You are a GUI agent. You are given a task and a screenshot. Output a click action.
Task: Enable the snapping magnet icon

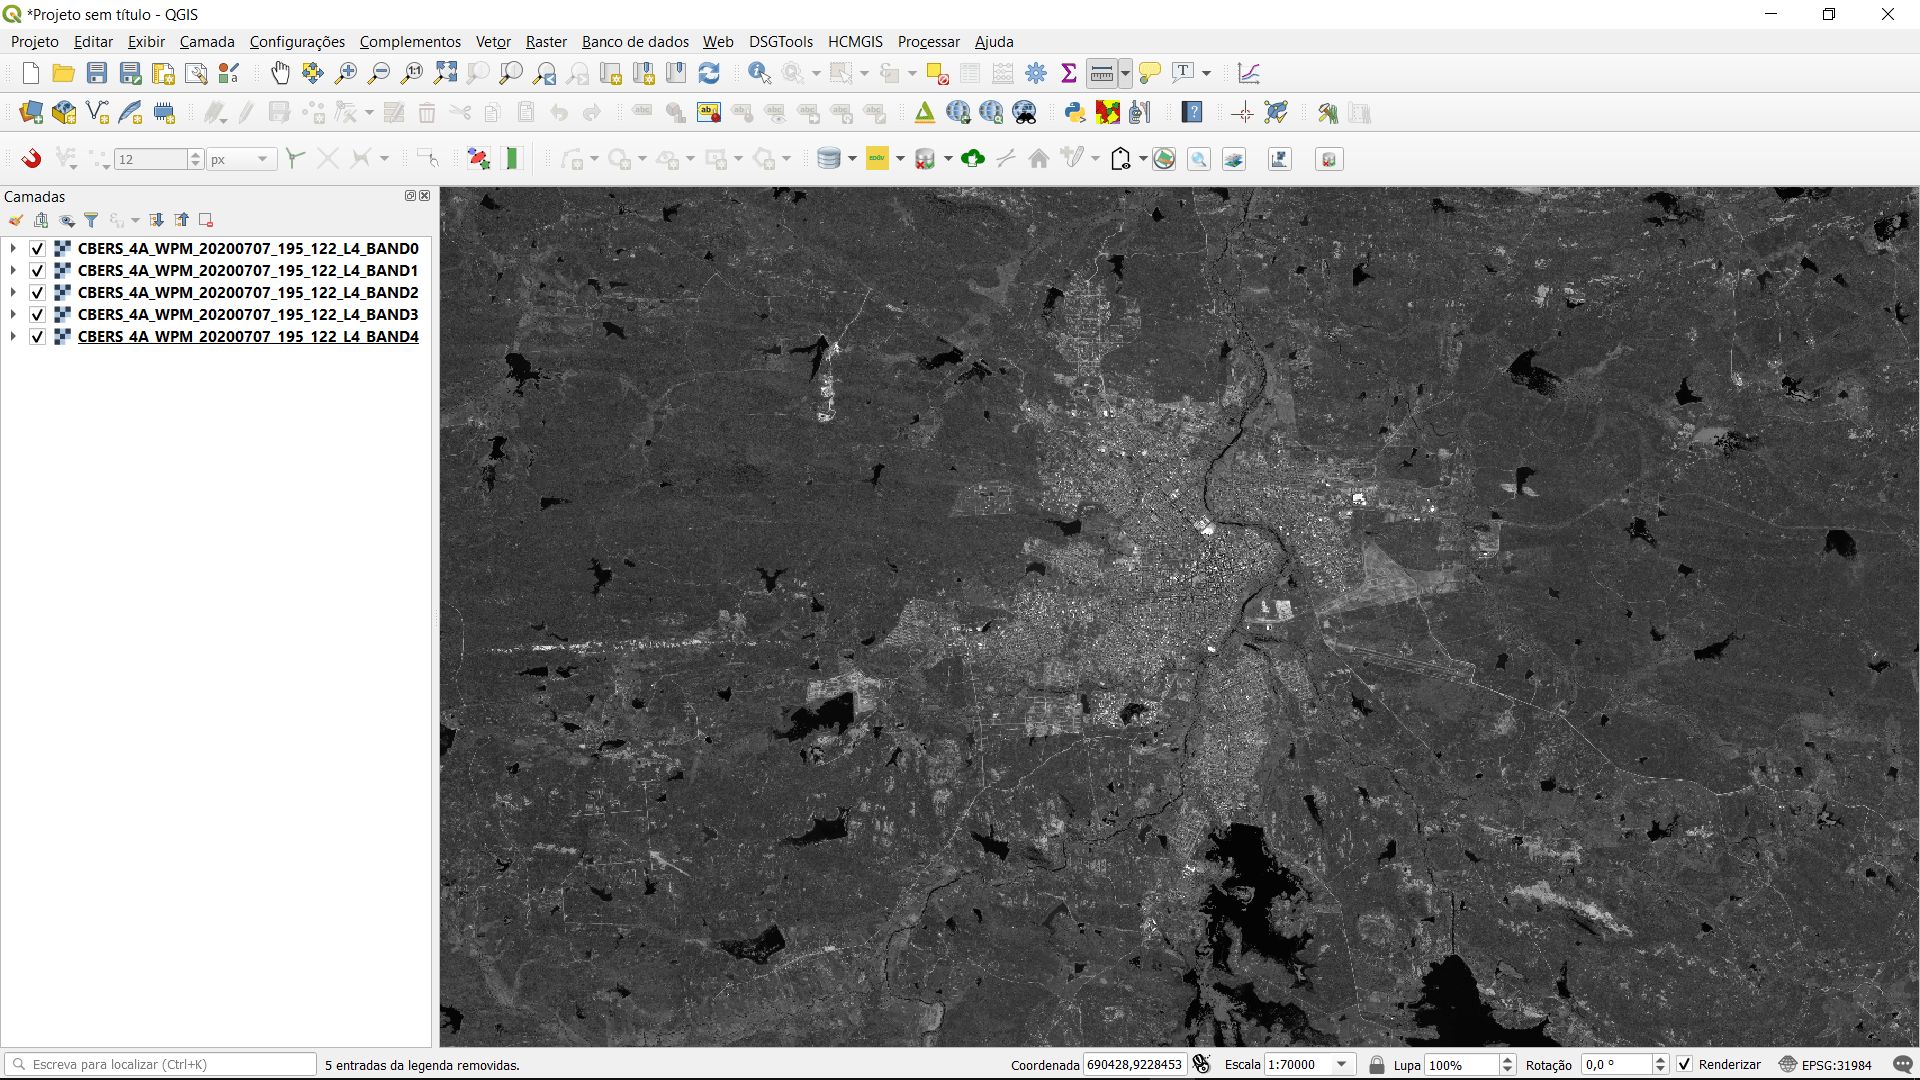coord(31,159)
